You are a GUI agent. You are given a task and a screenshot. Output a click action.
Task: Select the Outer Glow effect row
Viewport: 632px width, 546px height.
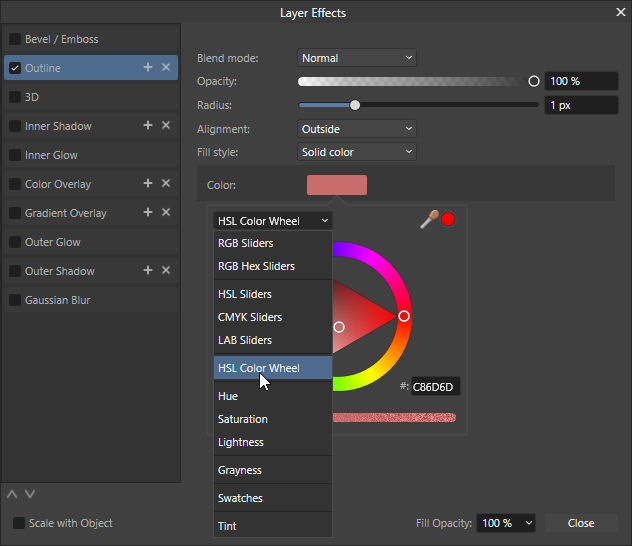coord(91,242)
